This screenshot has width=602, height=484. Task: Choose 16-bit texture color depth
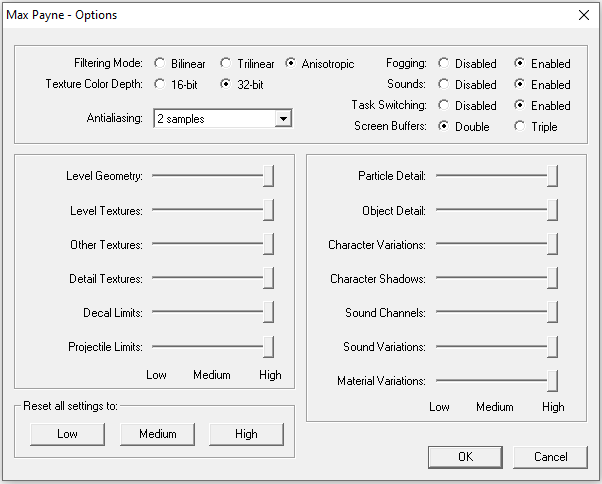coord(160,84)
